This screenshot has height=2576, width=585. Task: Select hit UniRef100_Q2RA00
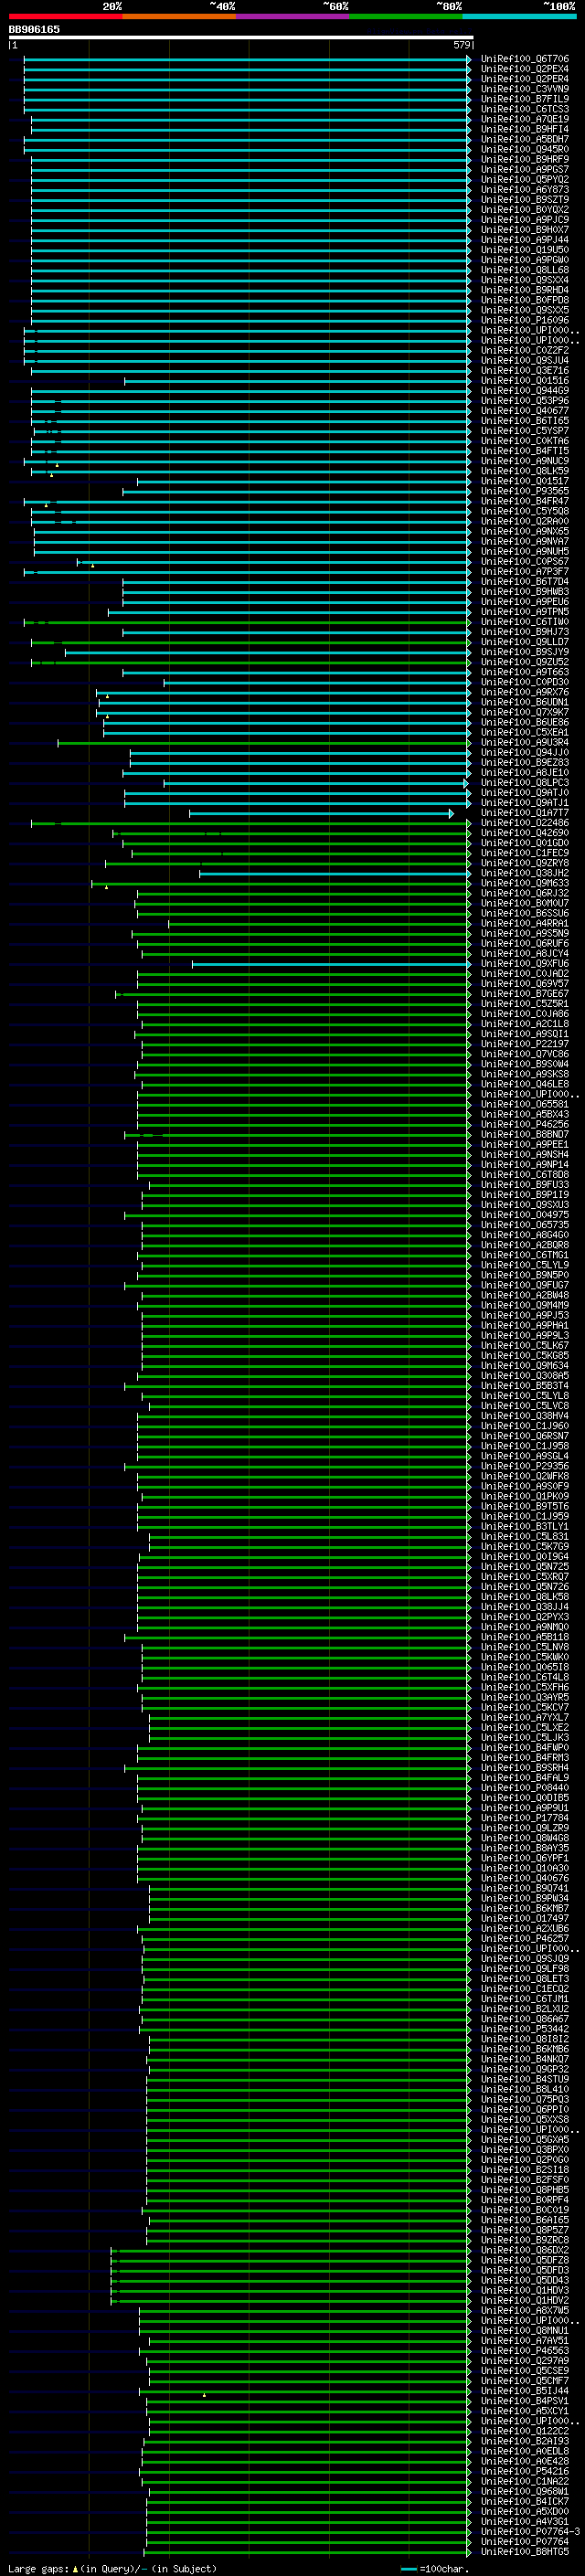[524, 521]
